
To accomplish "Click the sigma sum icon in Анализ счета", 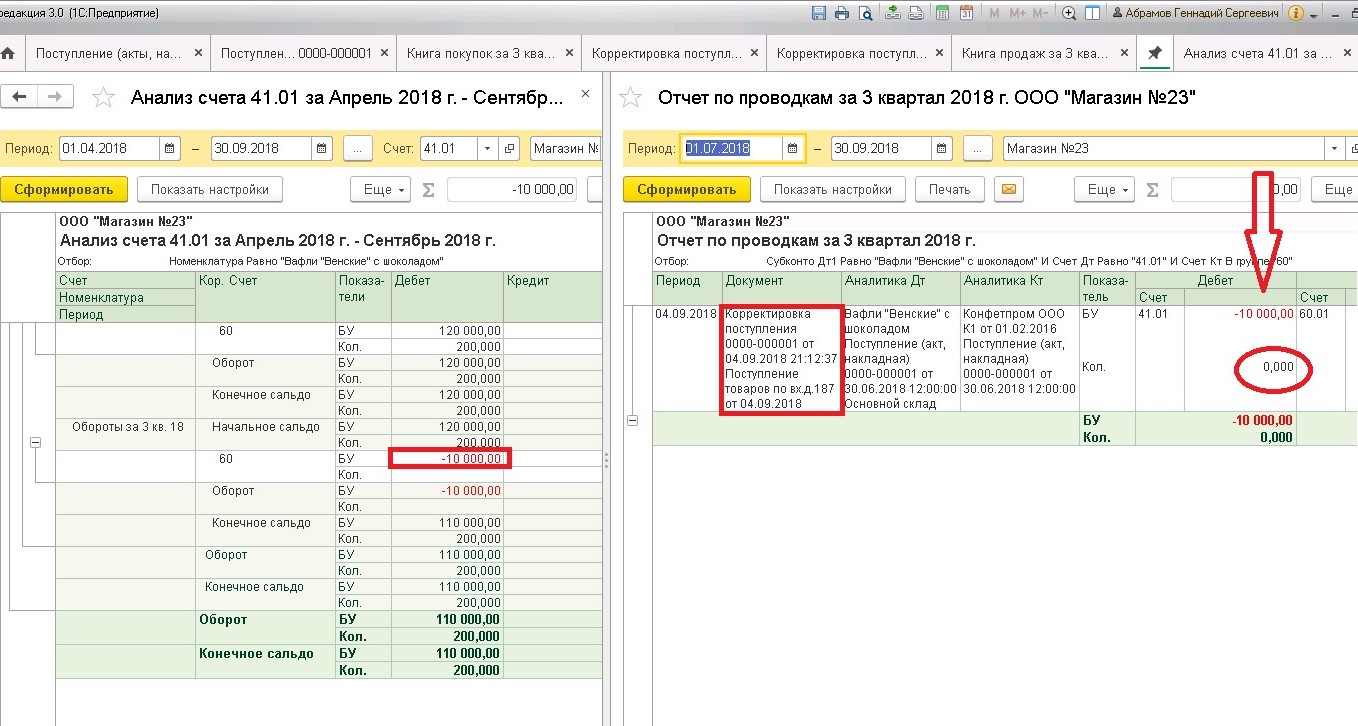I will tap(428, 189).
